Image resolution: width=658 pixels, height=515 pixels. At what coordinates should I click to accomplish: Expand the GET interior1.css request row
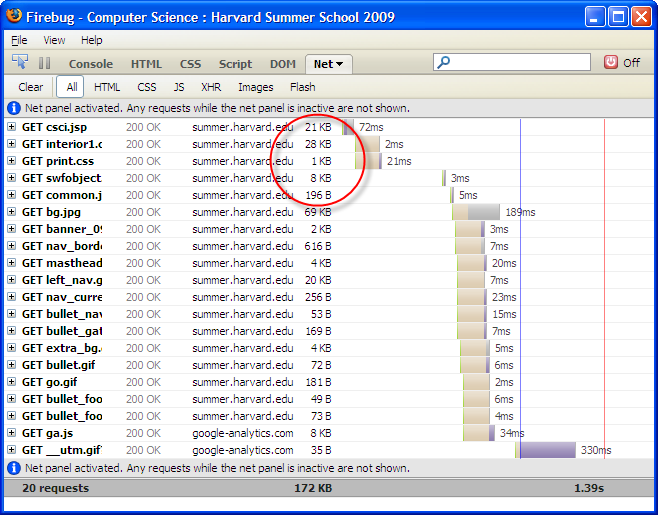click(x=11, y=144)
